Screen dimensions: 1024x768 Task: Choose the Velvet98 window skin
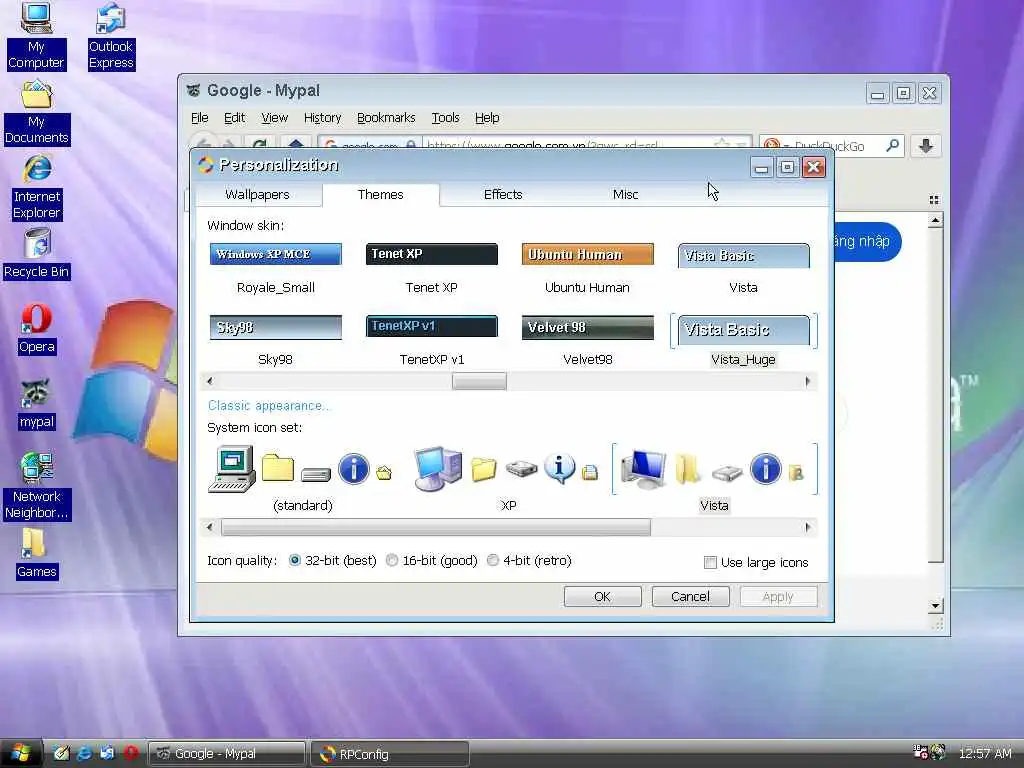(587, 340)
